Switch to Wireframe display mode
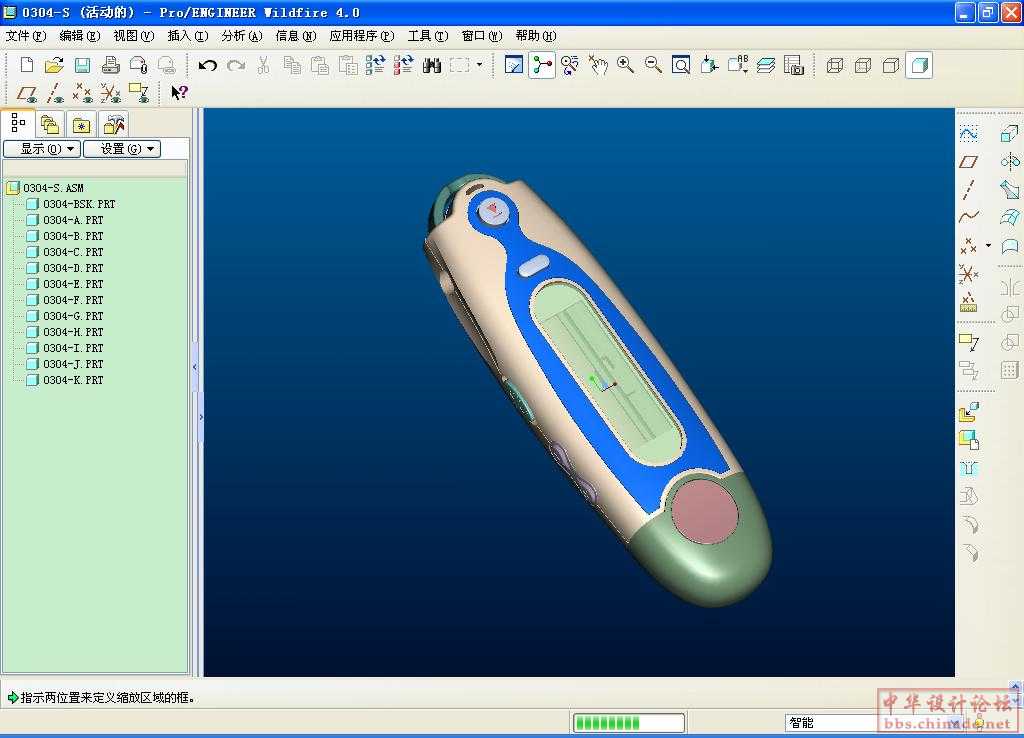Image resolution: width=1024 pixels, height=738 pixels. pyautogui.click(x=835, y=65)
